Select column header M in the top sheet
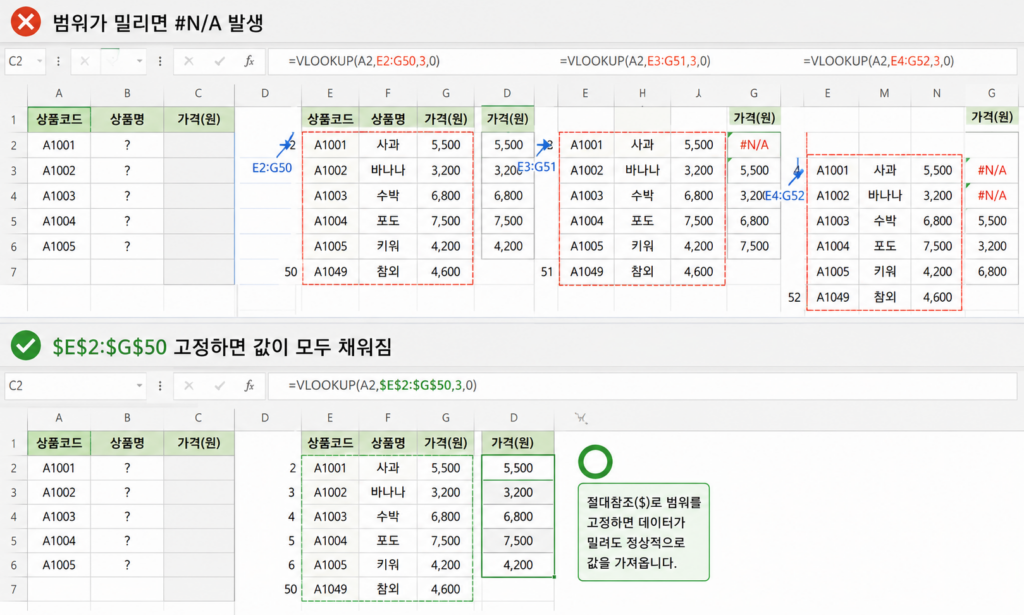The image size is (1024, 615). [884, 93]
